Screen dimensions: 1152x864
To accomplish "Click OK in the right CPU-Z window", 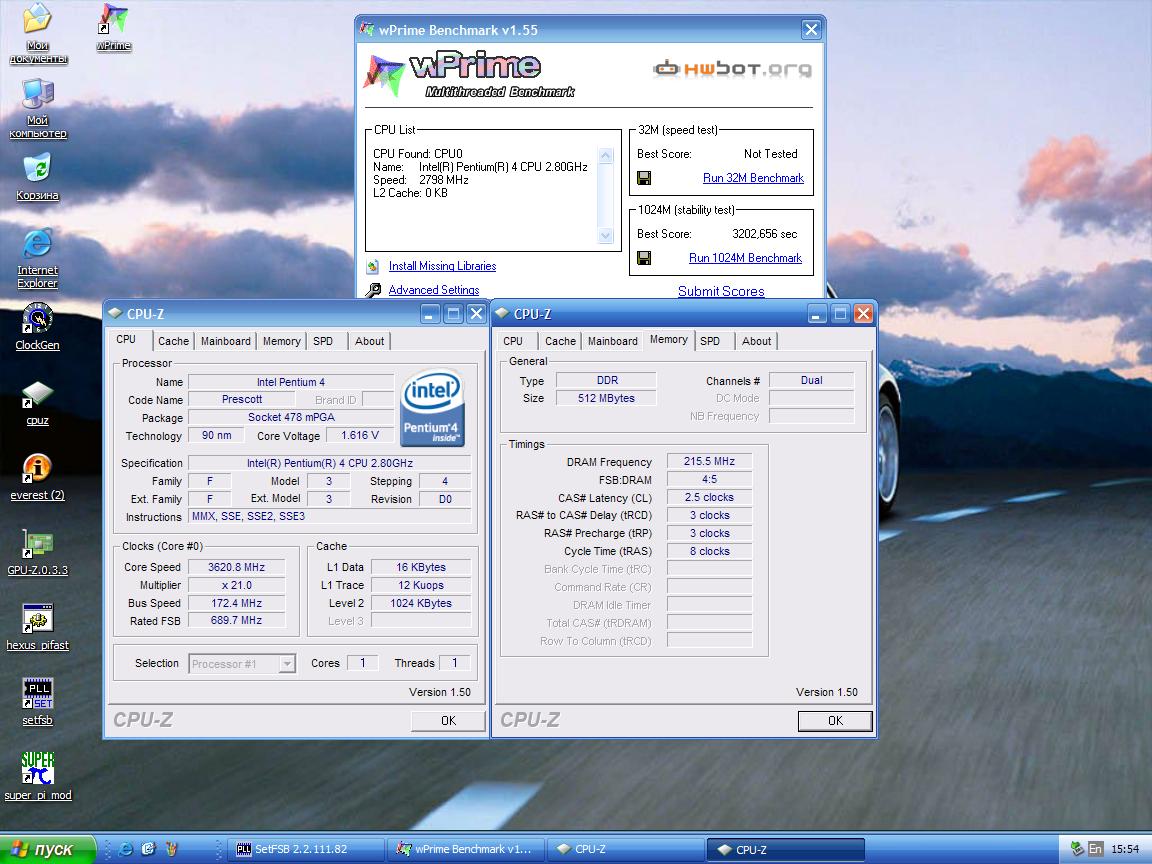I will click(835, 721).
